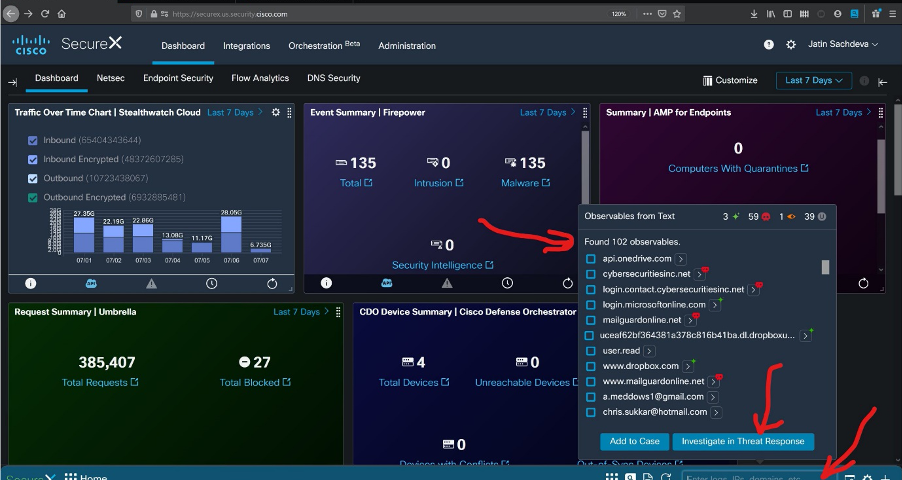
Task: Expand pivot menu for user.read
Action: pos(649,351)
